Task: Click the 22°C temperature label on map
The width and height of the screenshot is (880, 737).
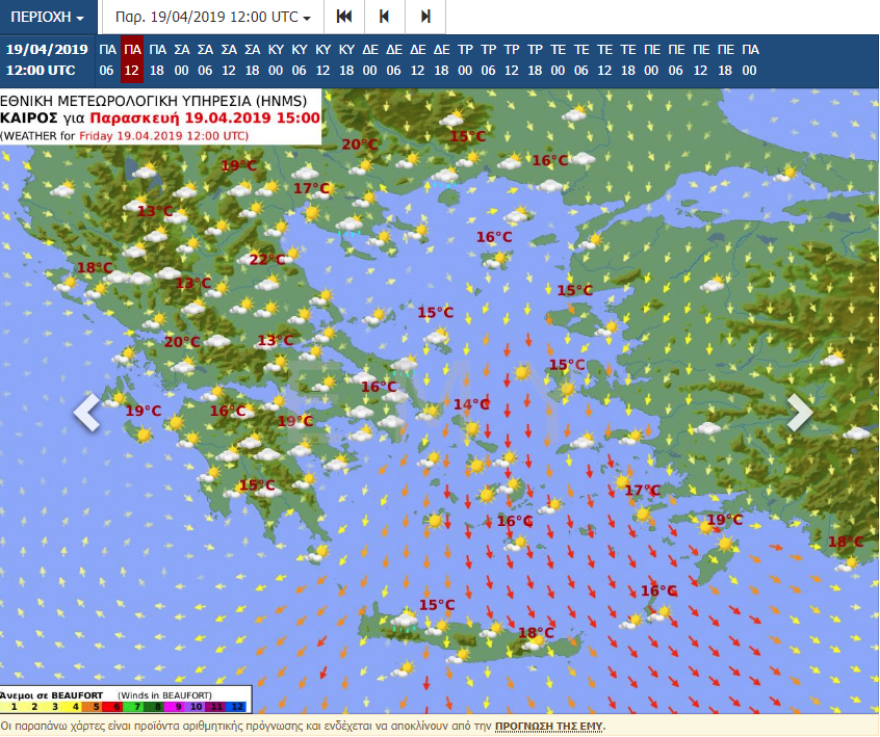Action: (x=266, y=260)
